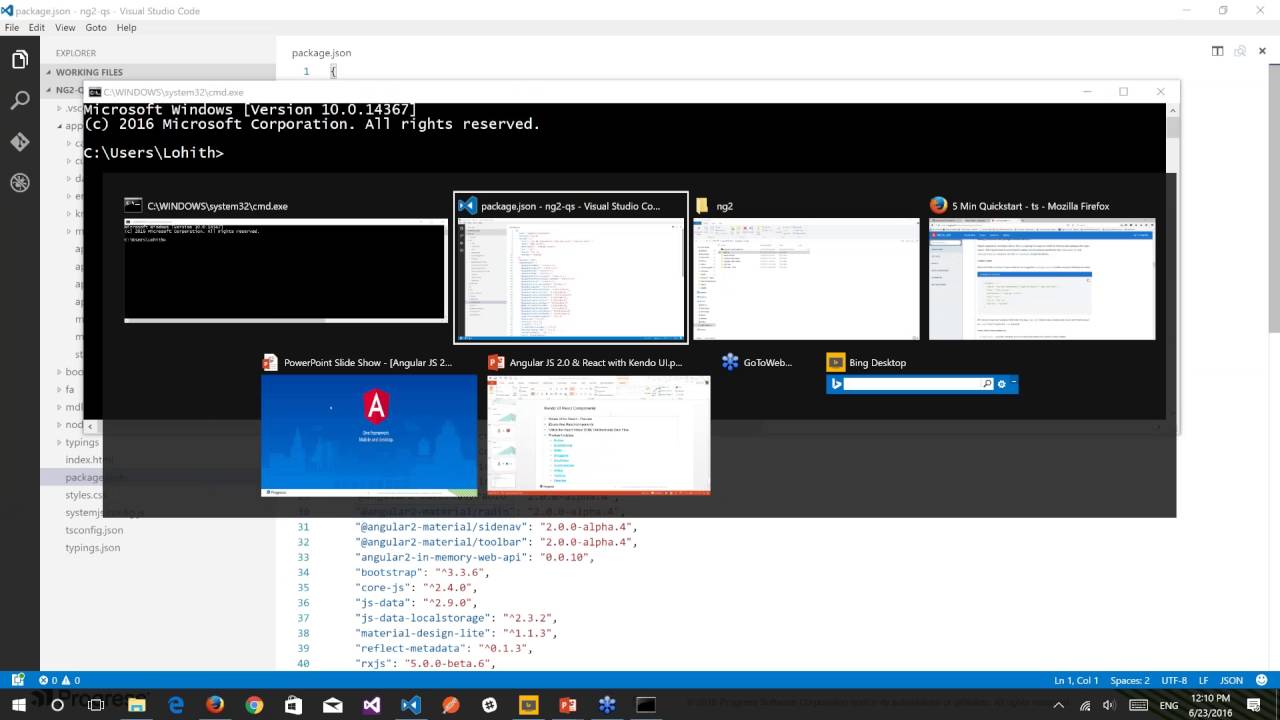Open the Explorer view in activity bar

click(x=20, y=60)
